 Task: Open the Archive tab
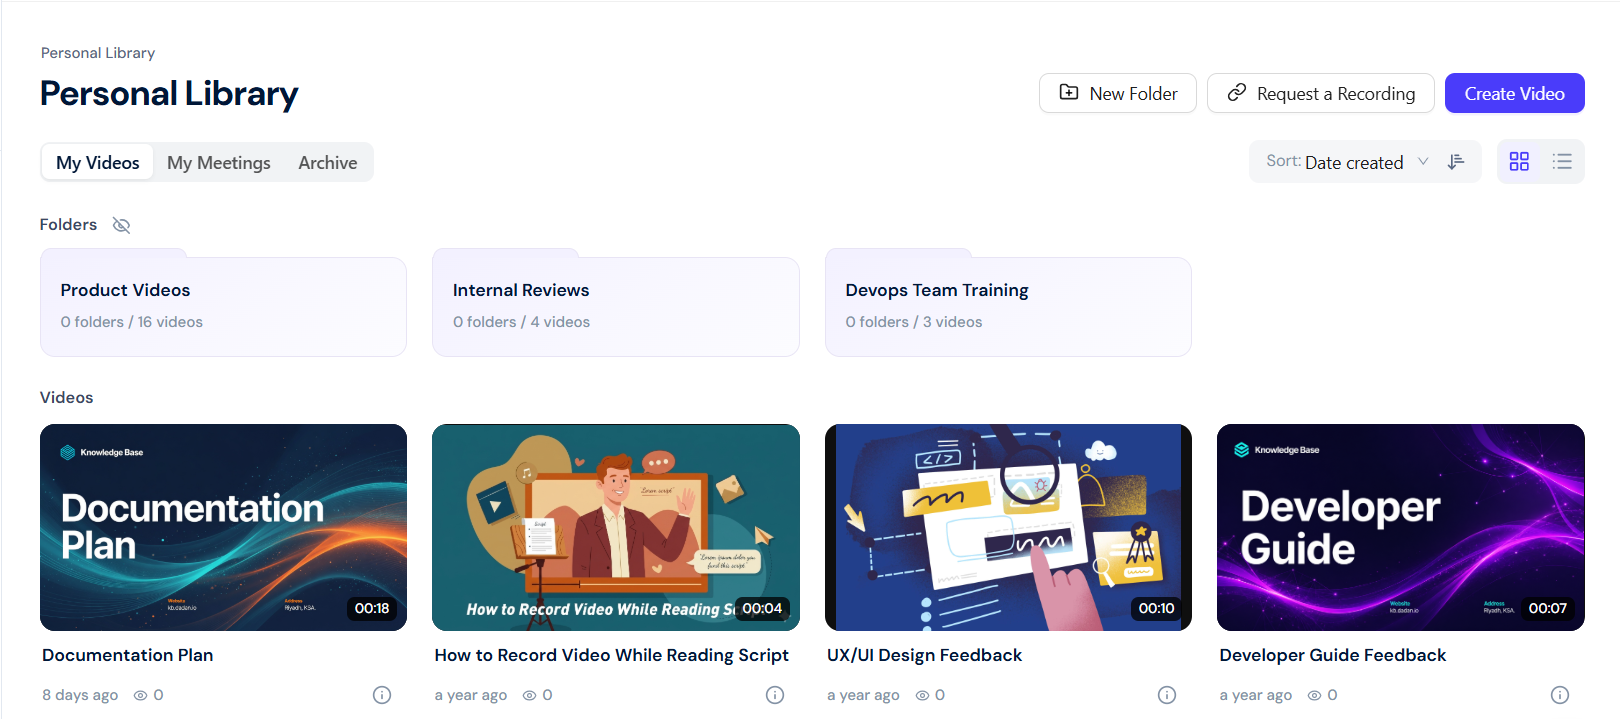[328, 162]
